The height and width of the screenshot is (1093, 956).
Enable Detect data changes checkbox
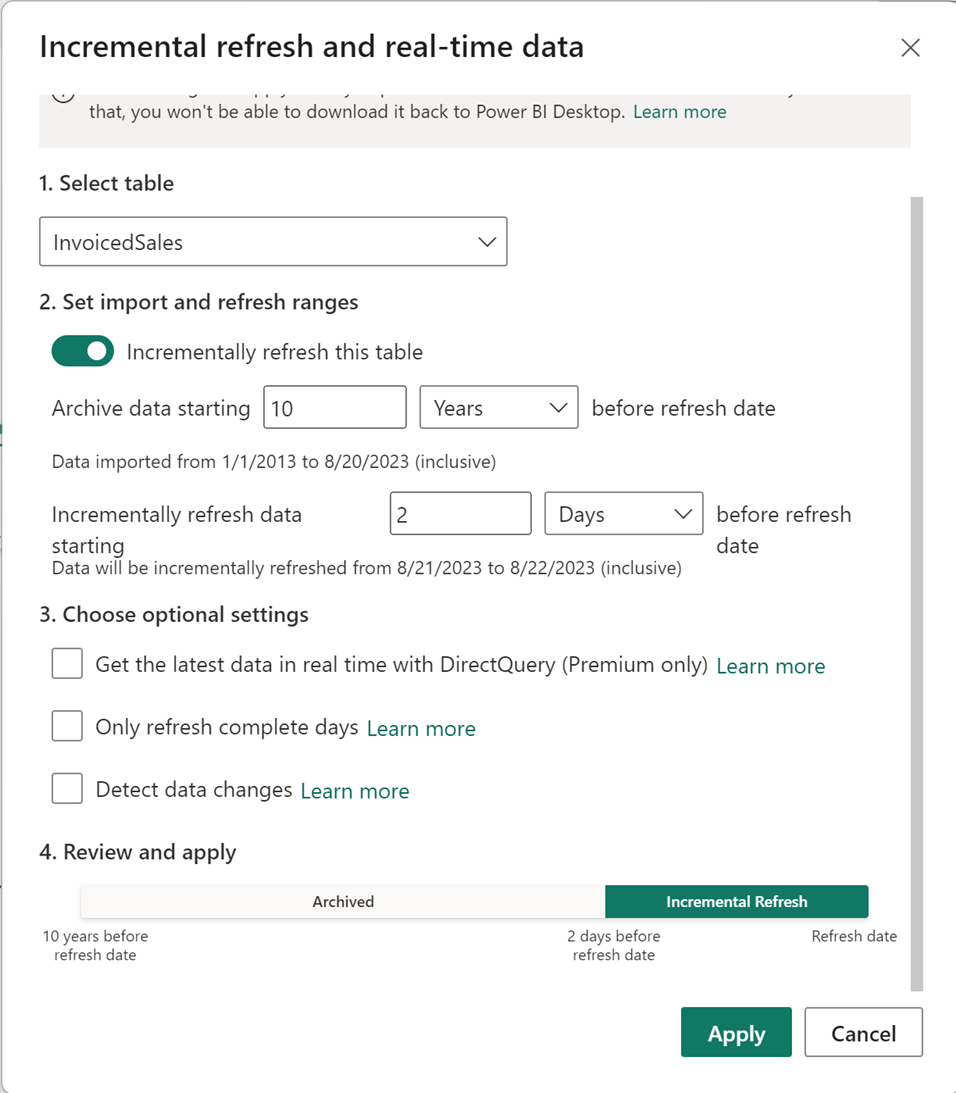tap(67, 789)
